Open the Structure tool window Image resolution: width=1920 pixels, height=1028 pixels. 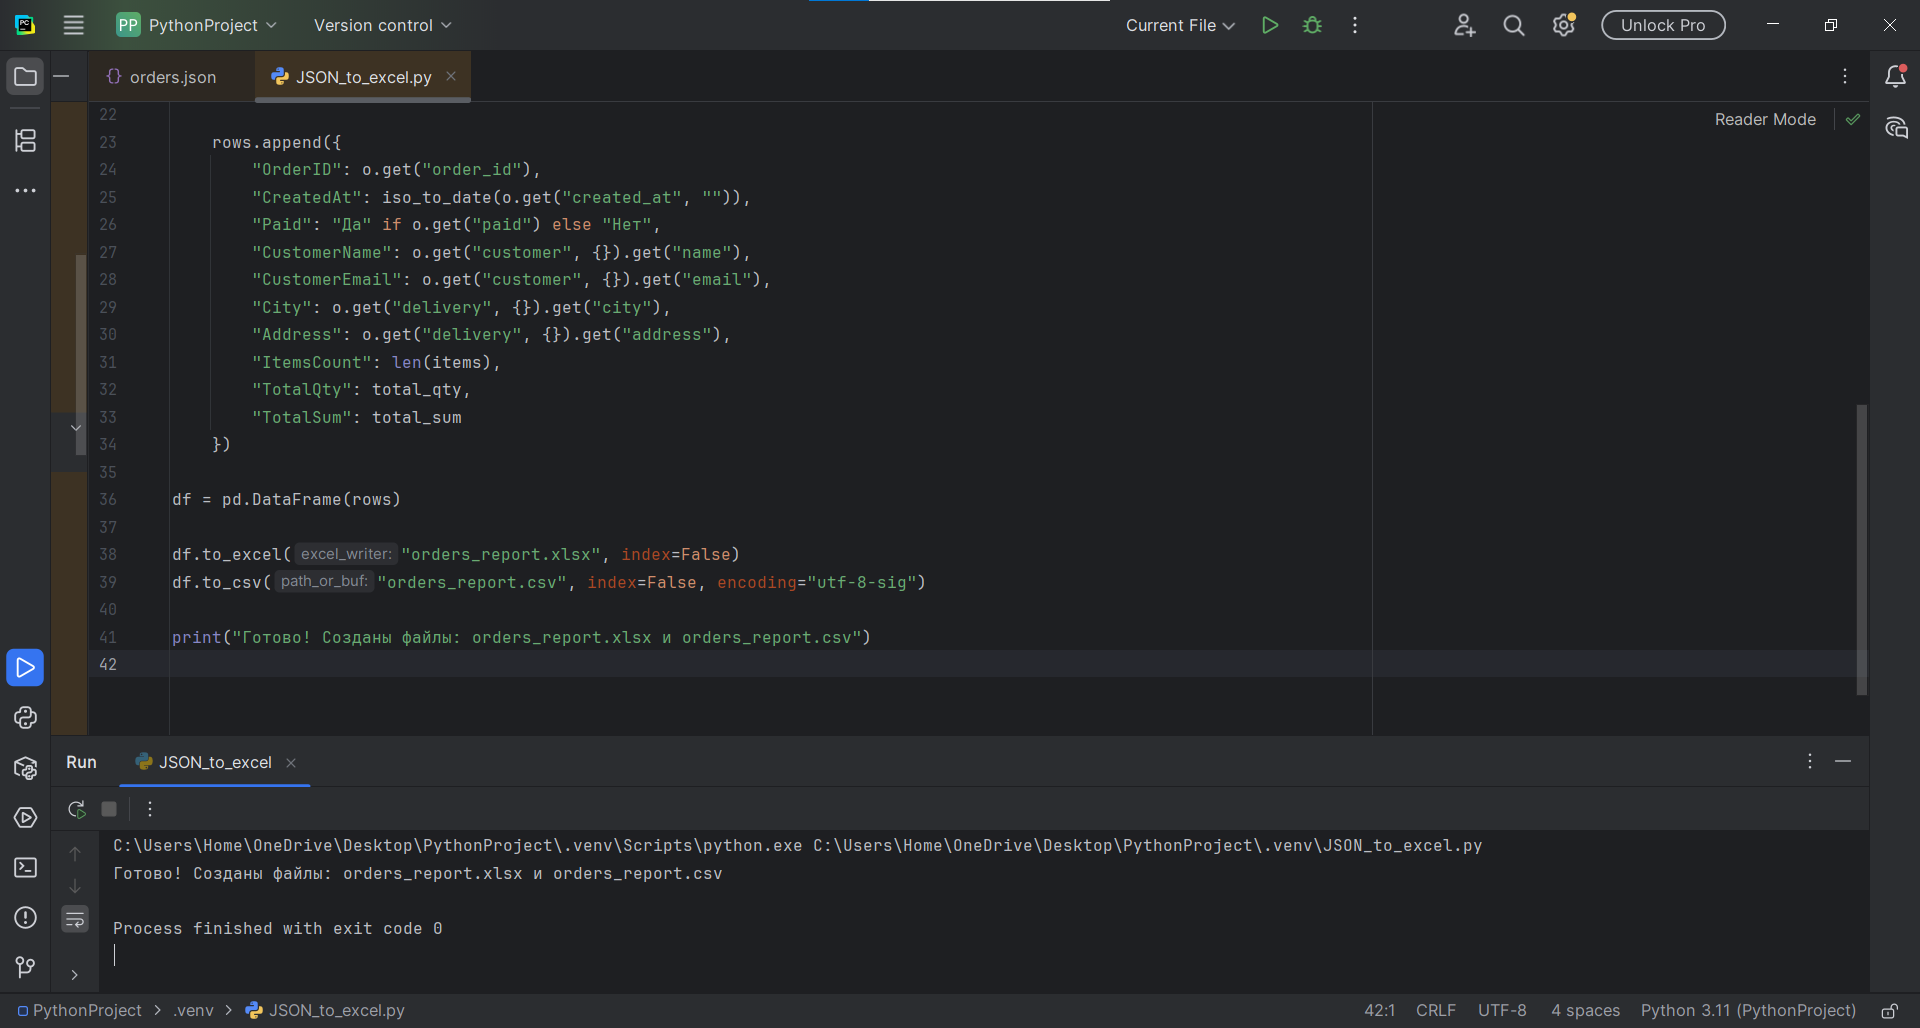(25, 140)
